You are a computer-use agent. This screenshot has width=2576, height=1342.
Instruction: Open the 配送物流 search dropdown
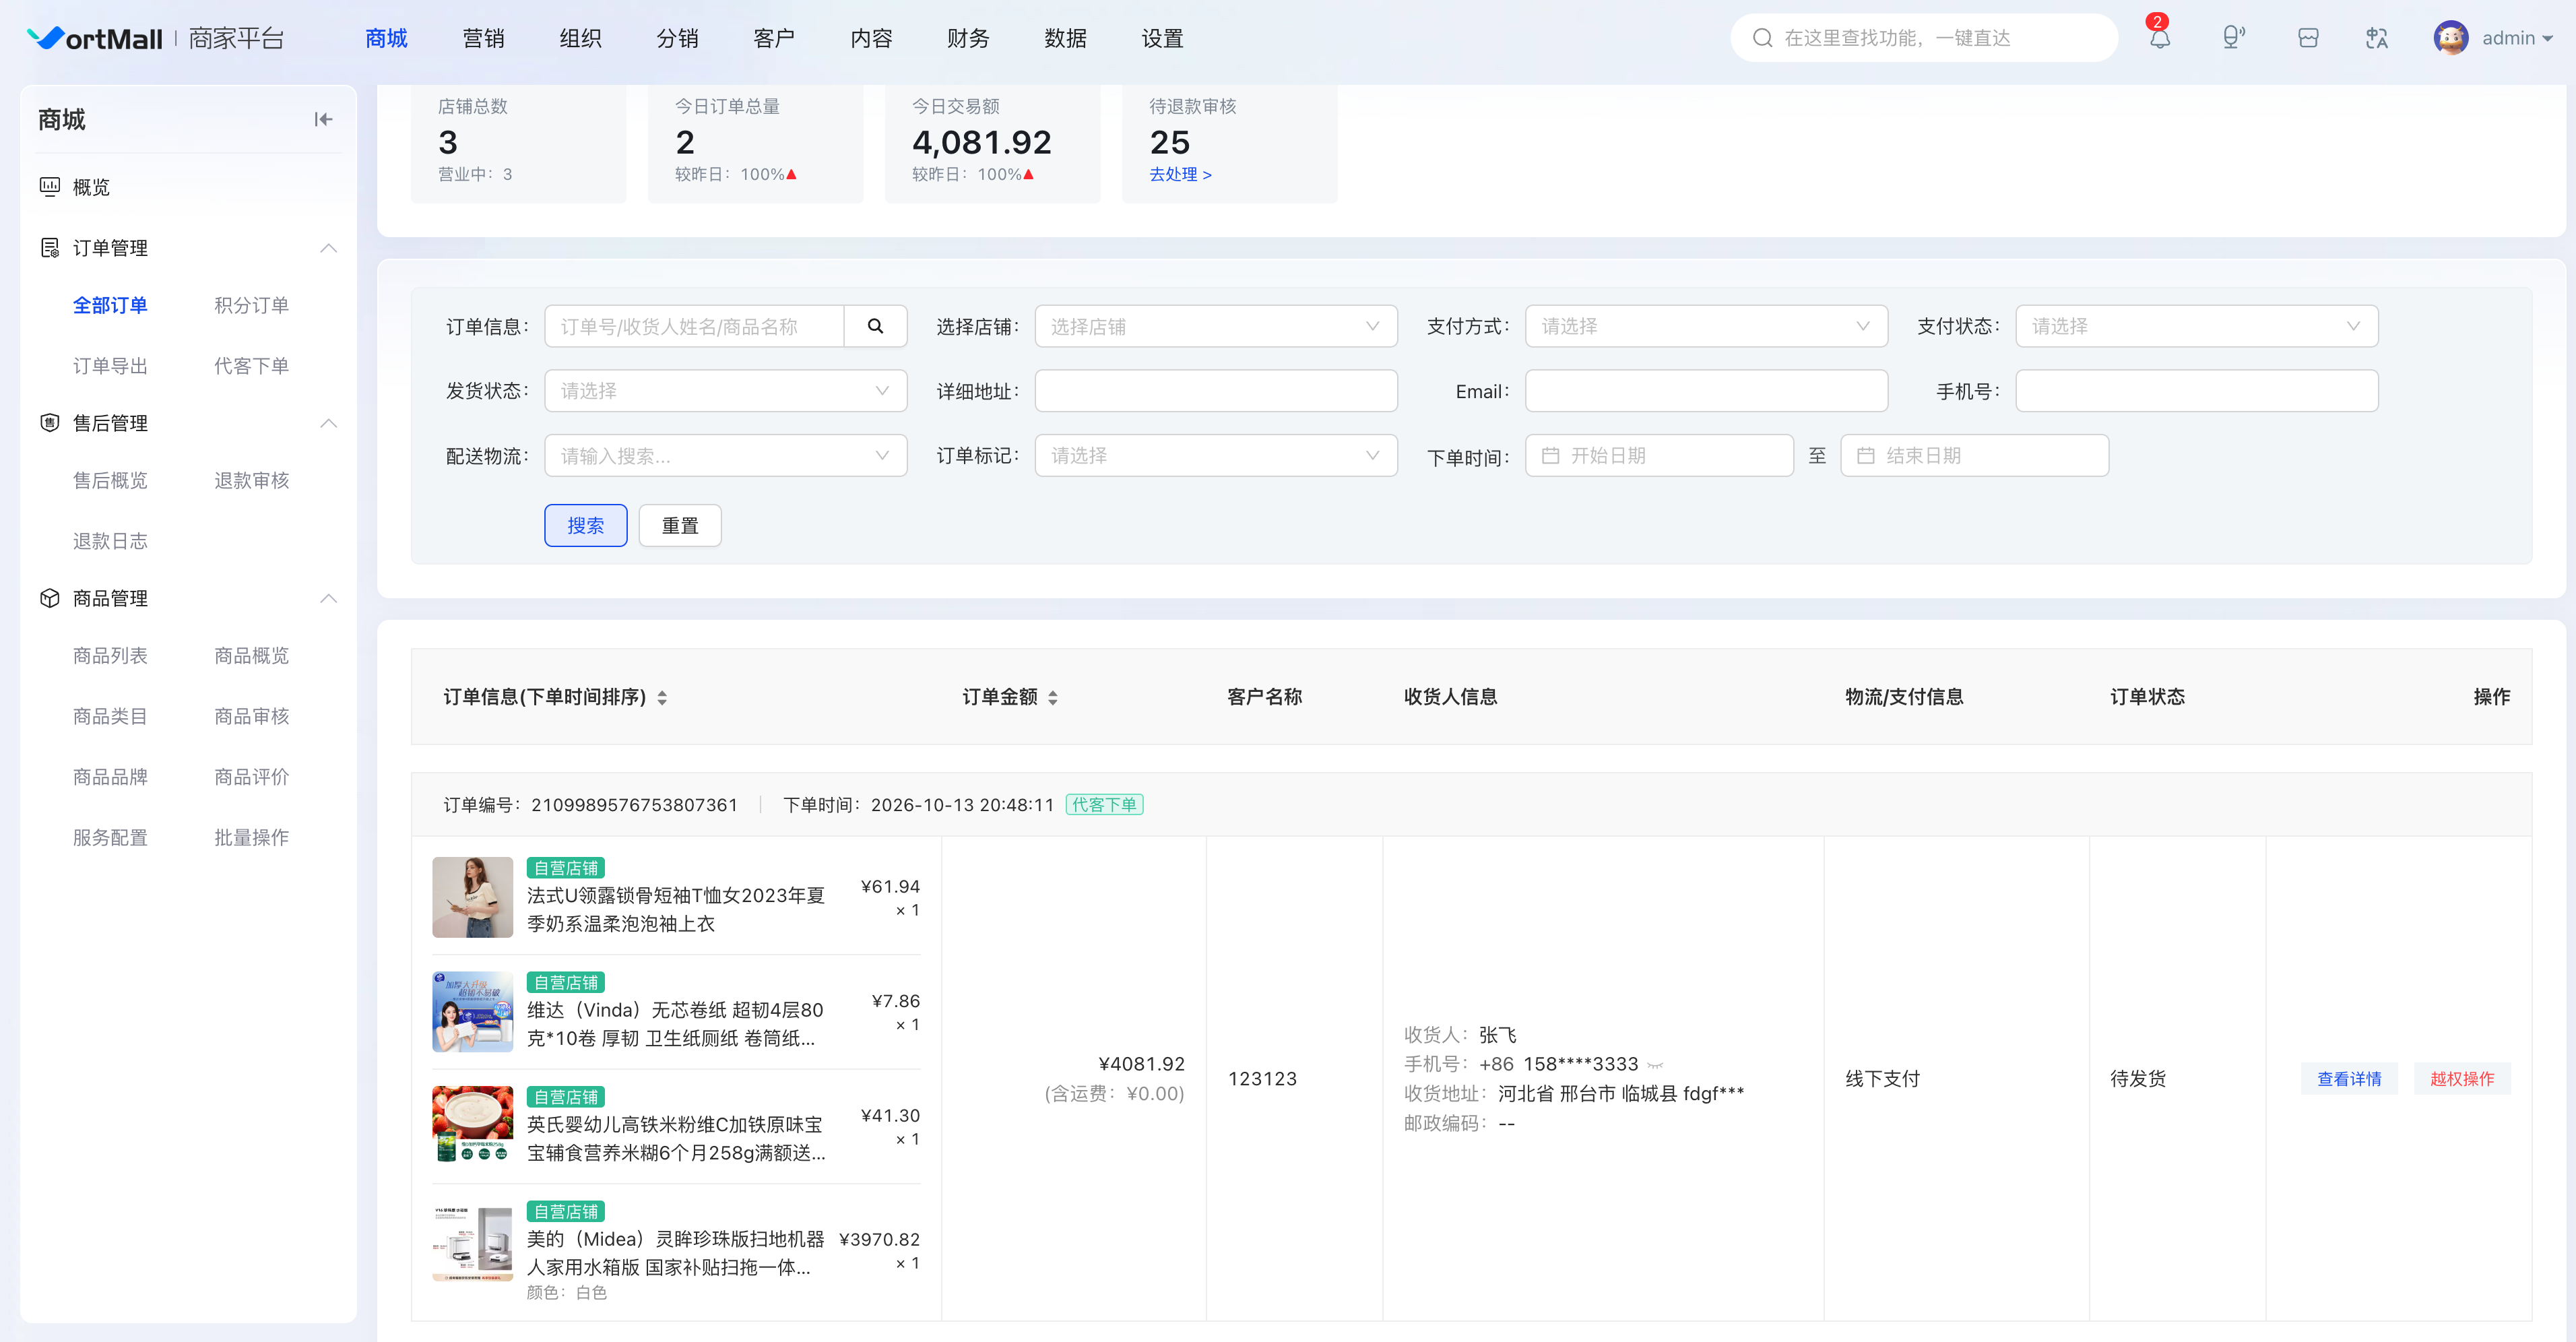725,455
